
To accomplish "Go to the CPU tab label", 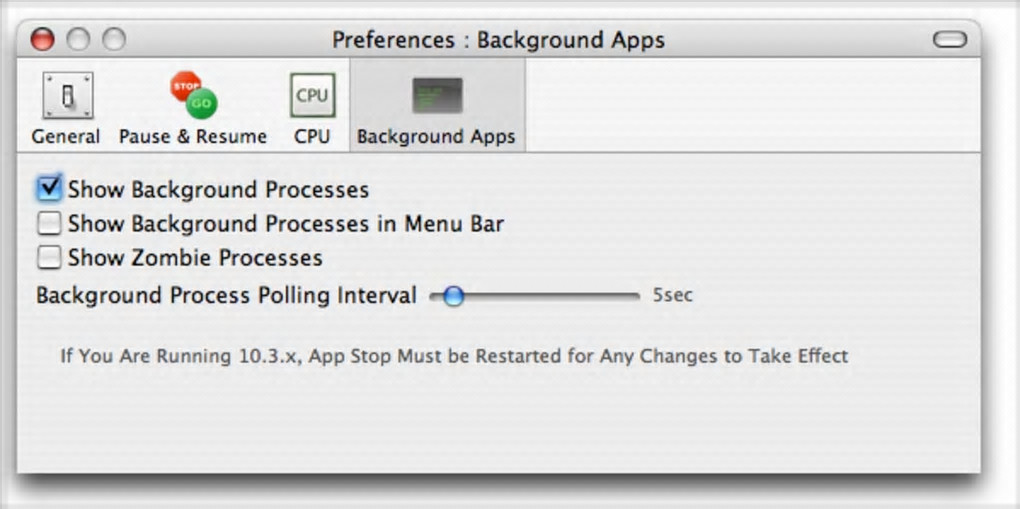I will [312, 137].
